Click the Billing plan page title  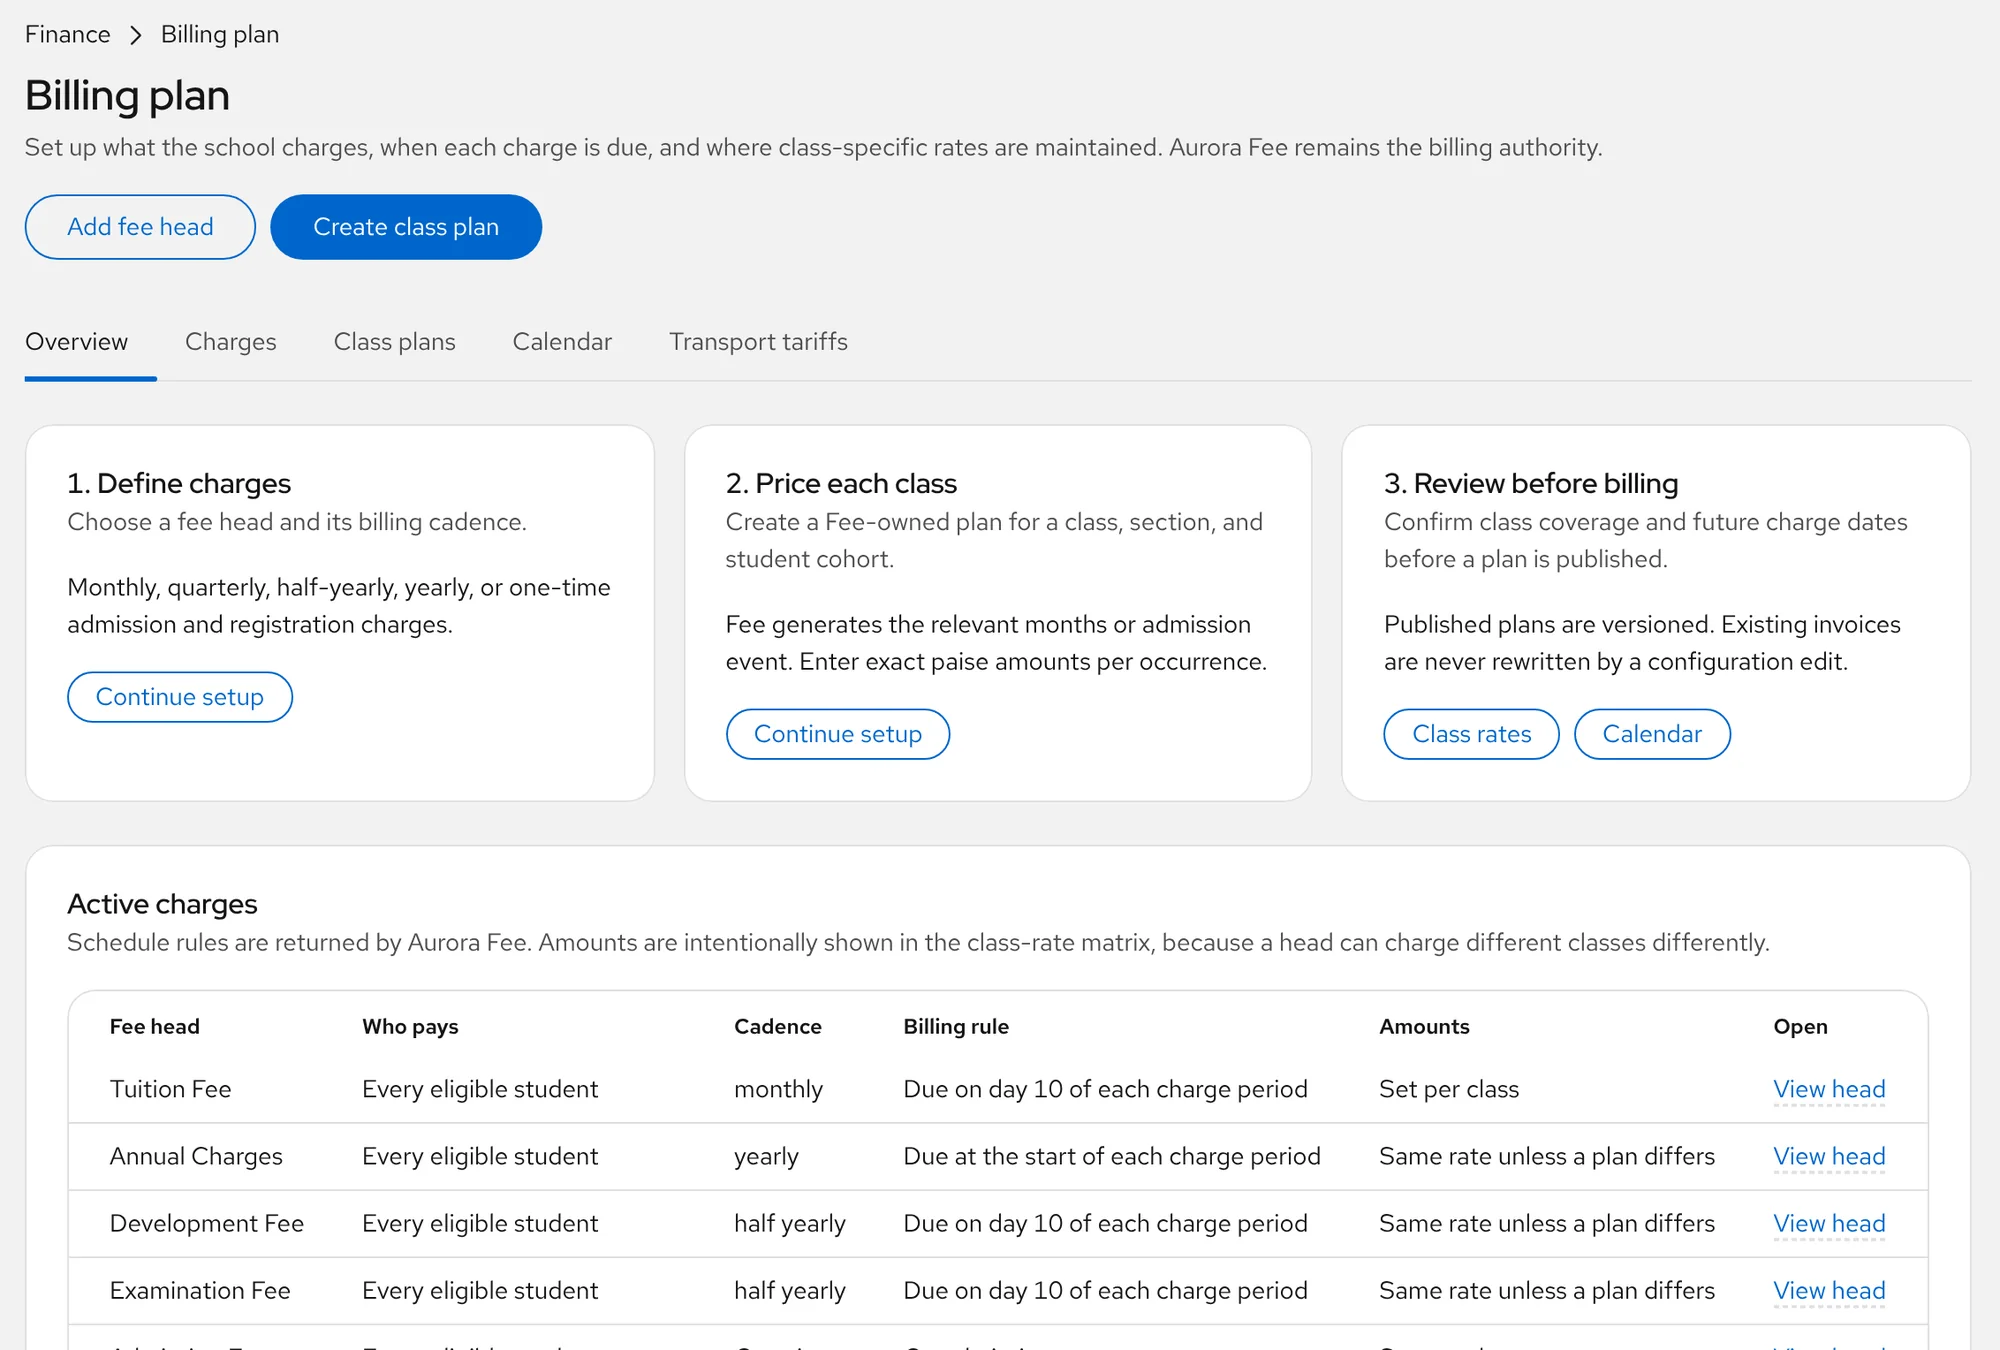(127, 96)
